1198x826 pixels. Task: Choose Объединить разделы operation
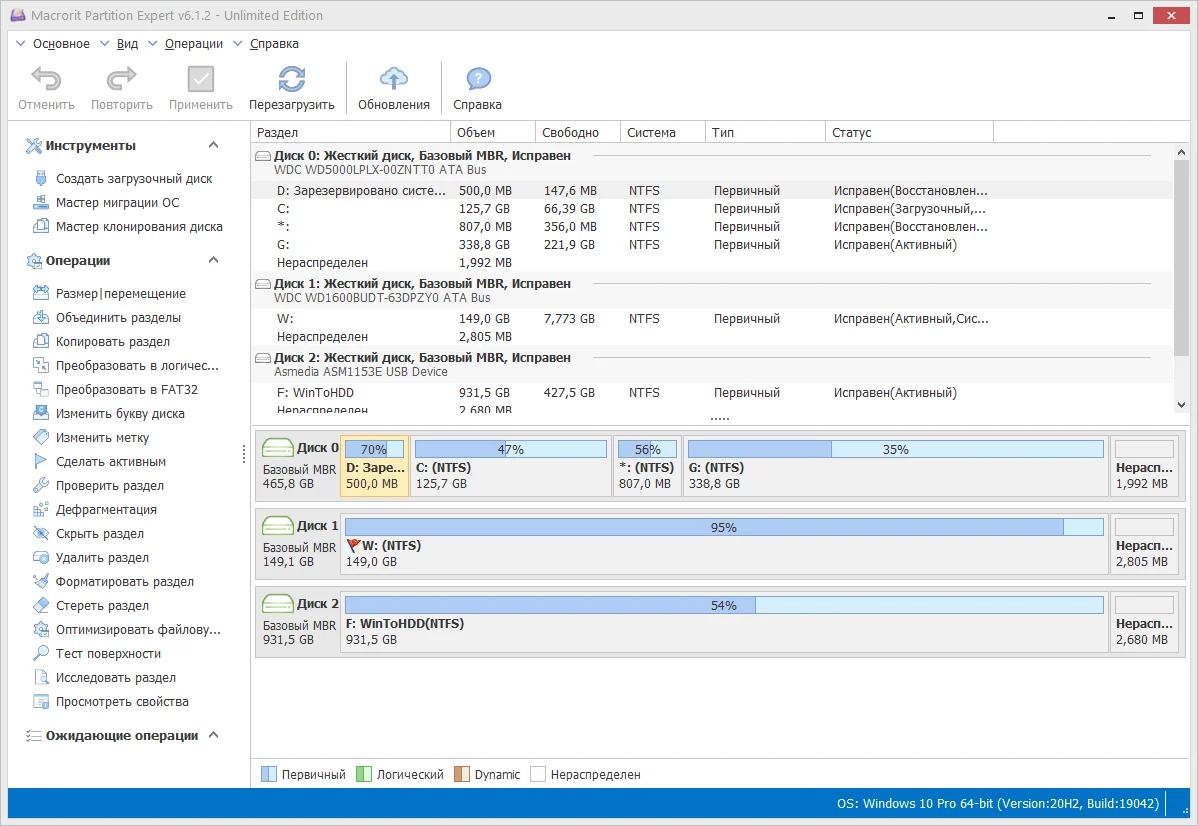tap(118, 317)
